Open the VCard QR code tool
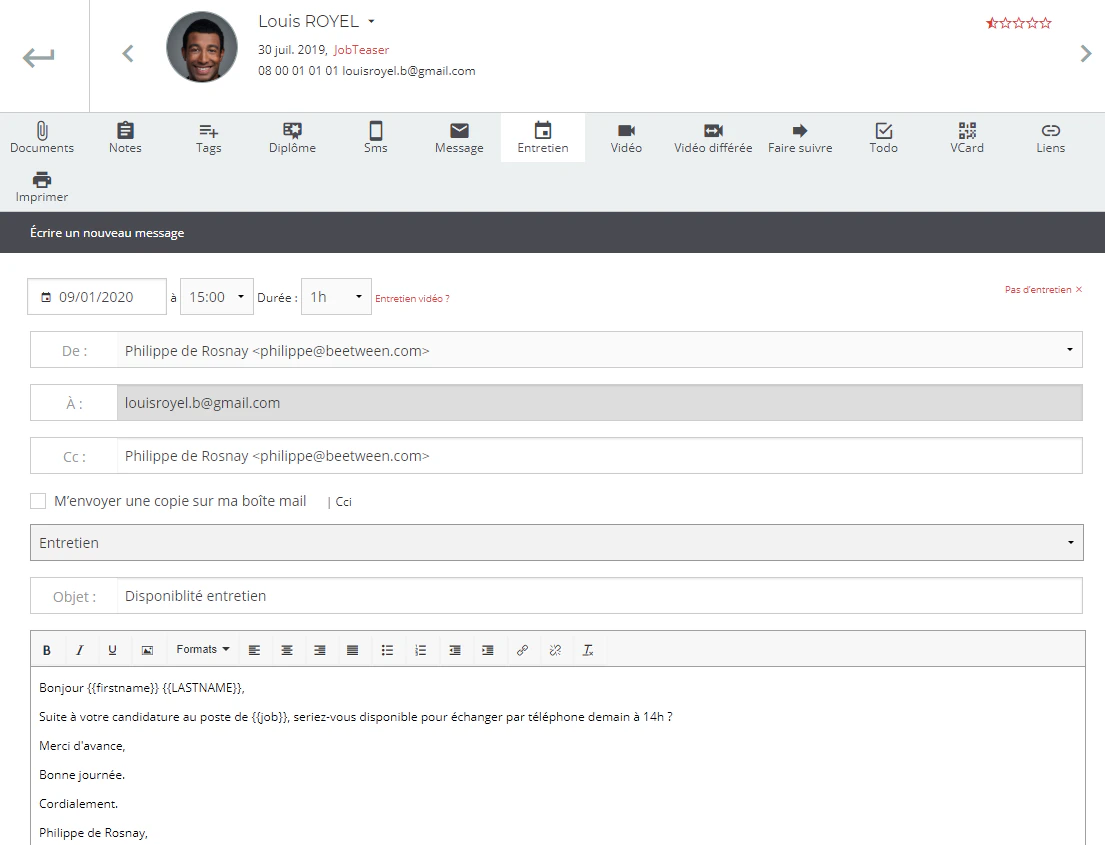1105x845 pixels. (967, 137)
